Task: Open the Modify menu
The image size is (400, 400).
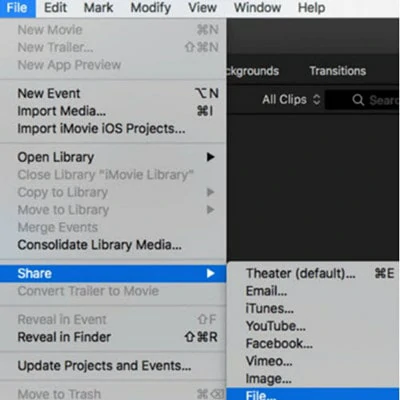Action: point(150,8)
